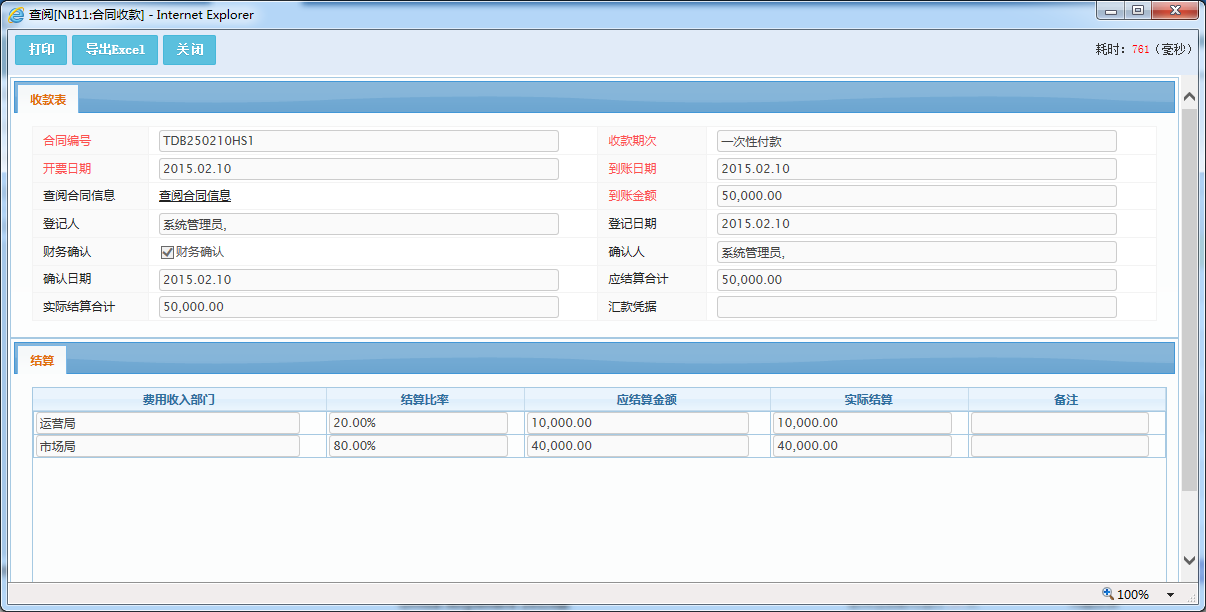Click the scrollbar up arrow
This screenshot has width=1206, height=612.
[1189, 97]
